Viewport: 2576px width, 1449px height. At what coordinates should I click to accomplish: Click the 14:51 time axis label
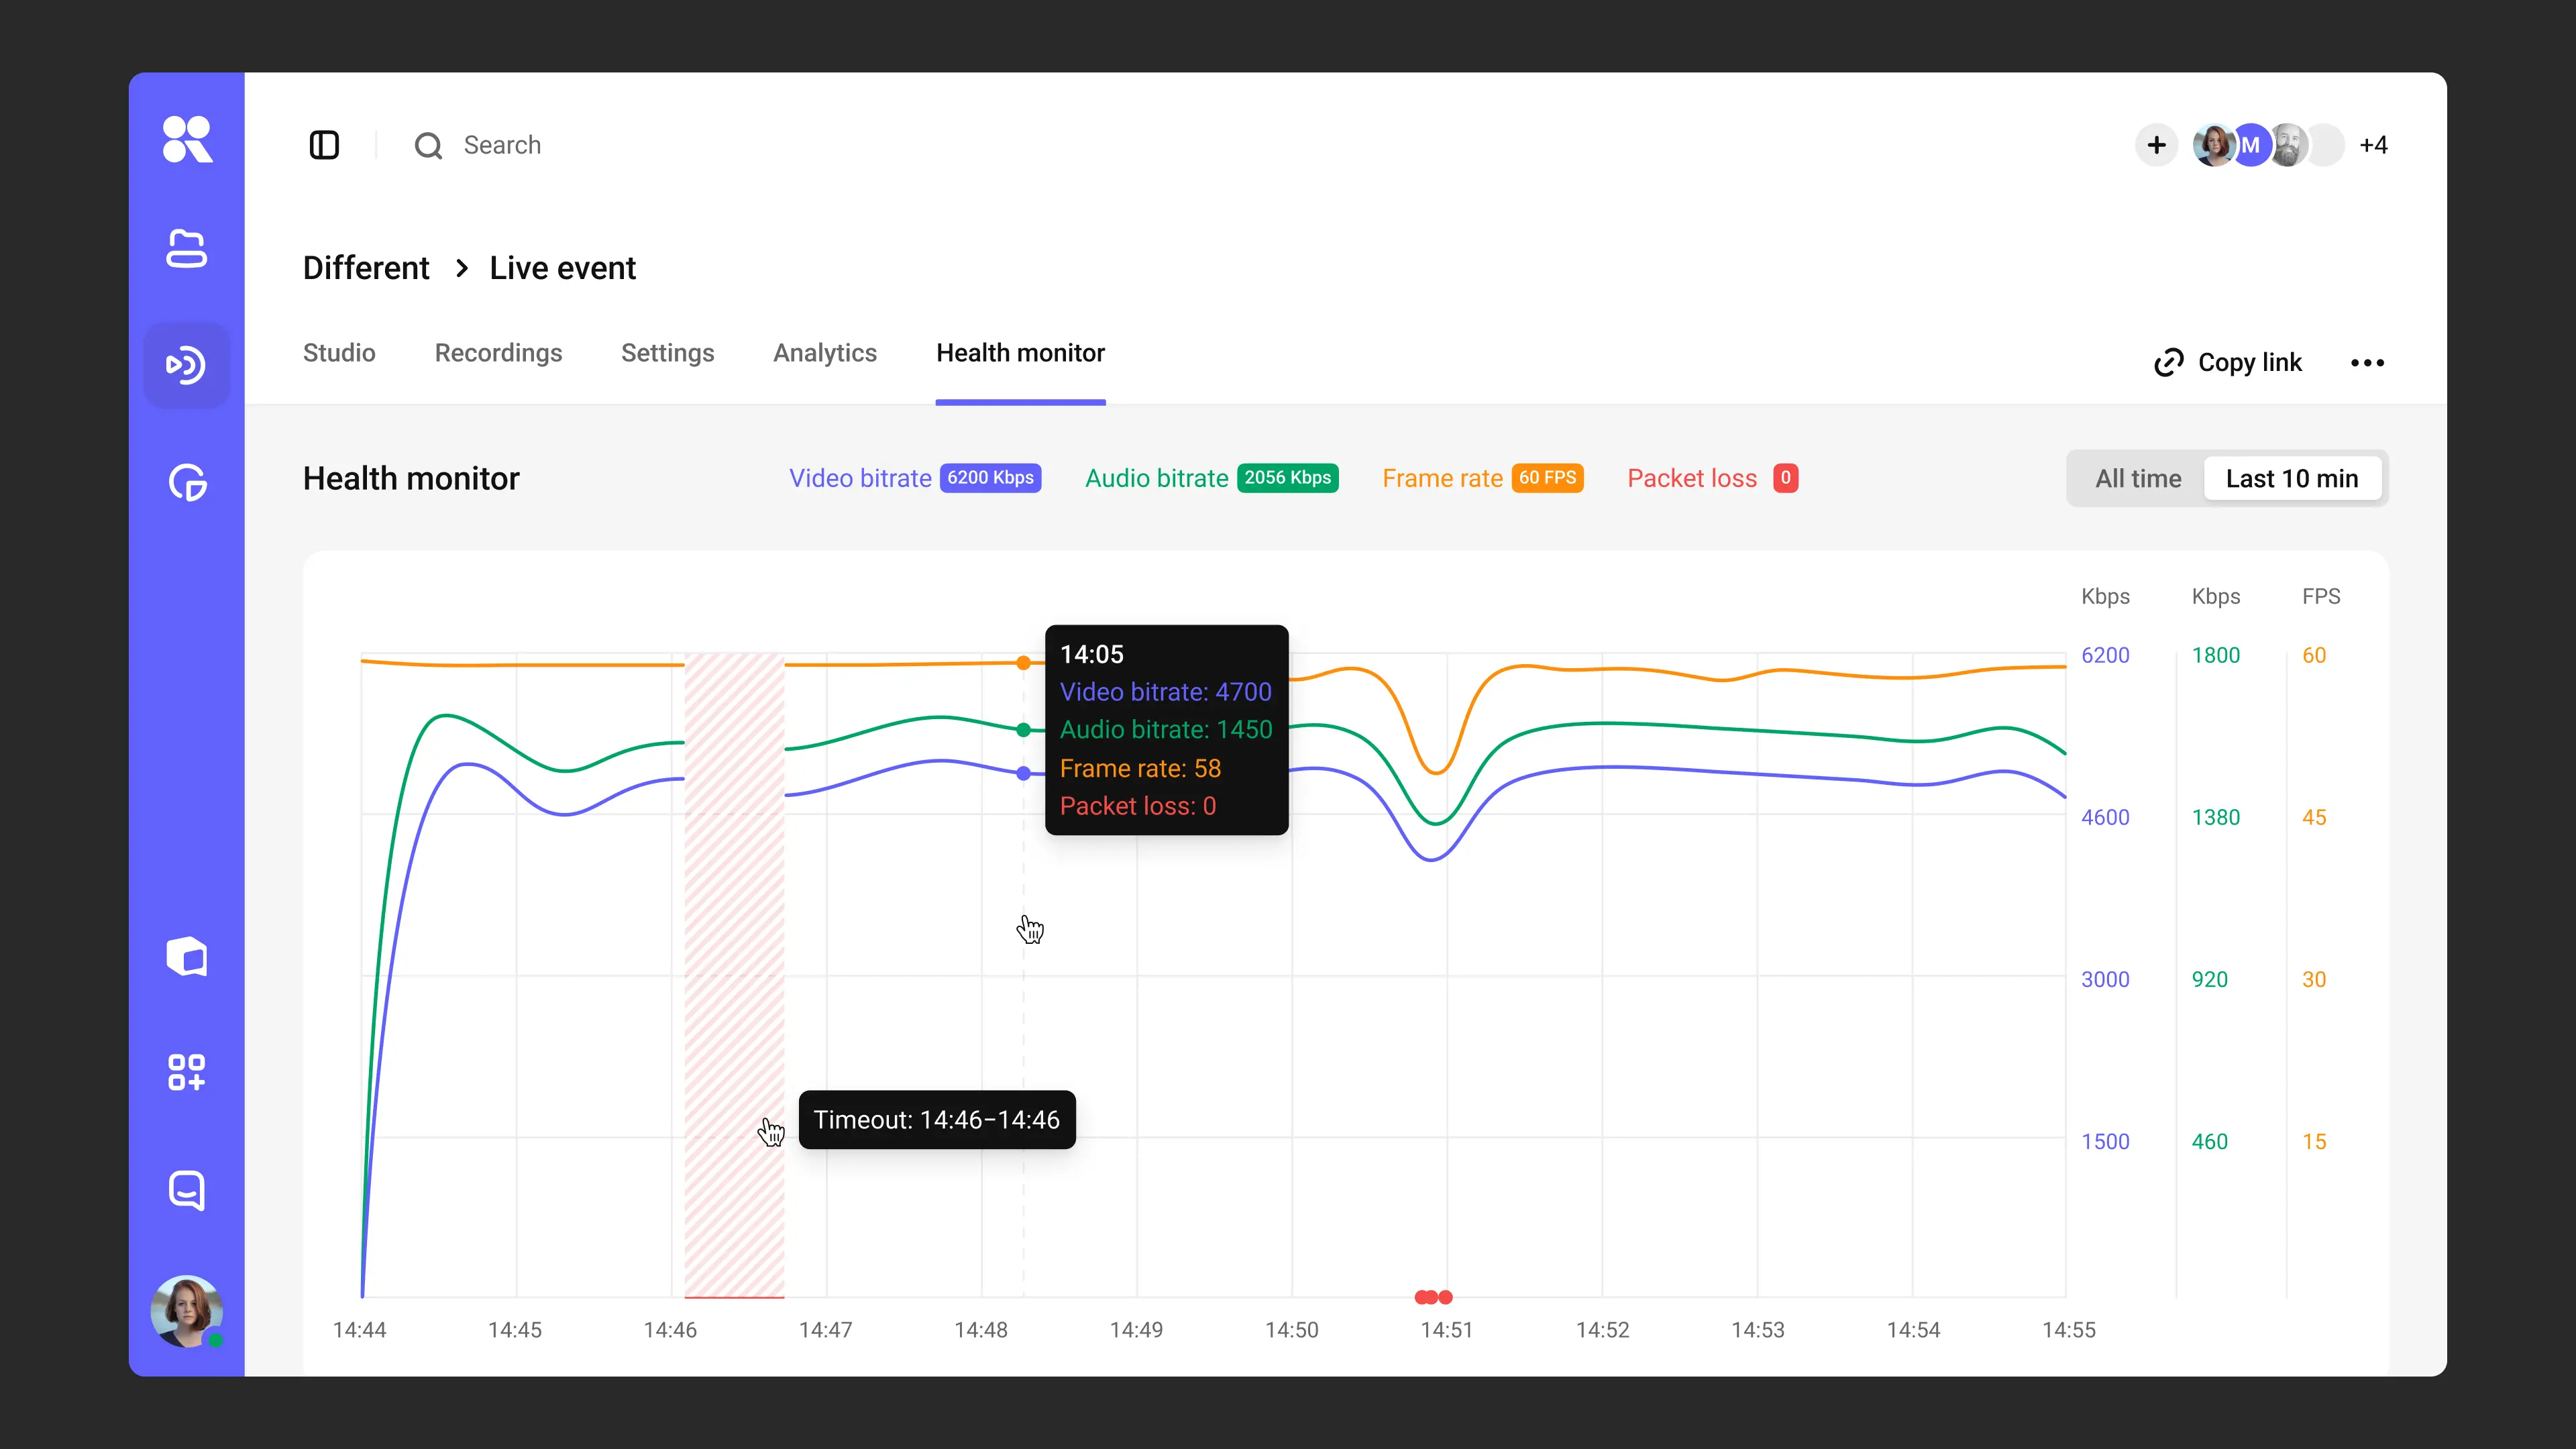coord(1447,1330)
